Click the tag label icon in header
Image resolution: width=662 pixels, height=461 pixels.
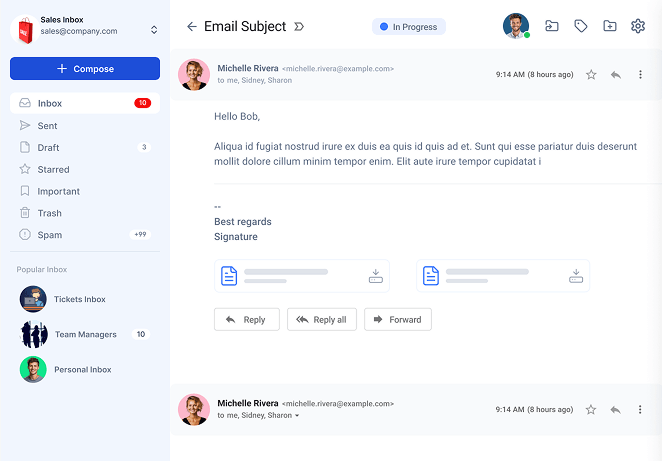coord(581,27)
